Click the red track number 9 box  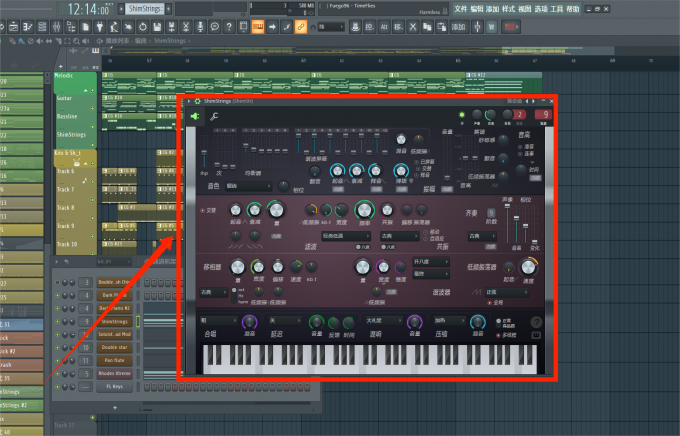click(x=544, y=115)
